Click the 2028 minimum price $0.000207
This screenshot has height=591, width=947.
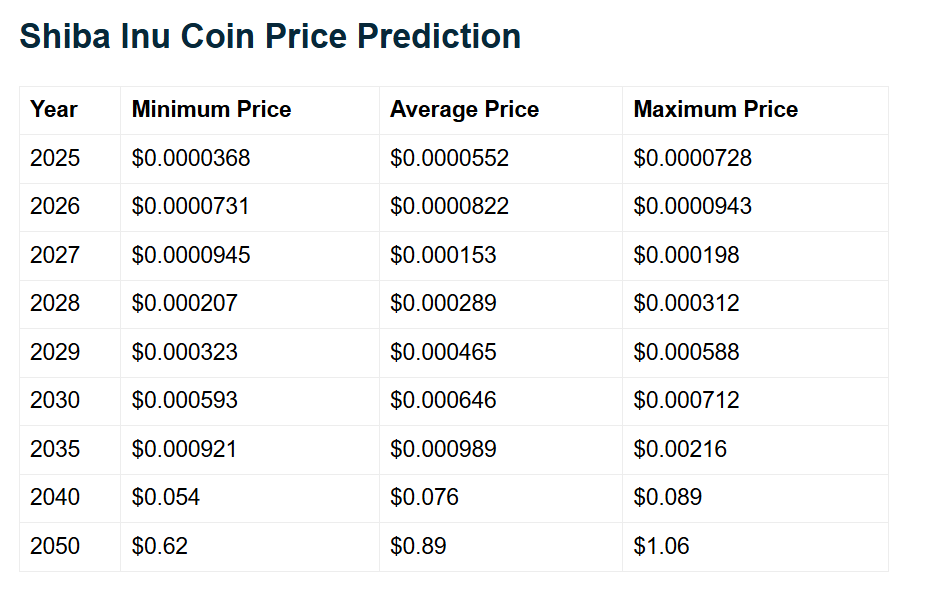(x=185, y=304)
